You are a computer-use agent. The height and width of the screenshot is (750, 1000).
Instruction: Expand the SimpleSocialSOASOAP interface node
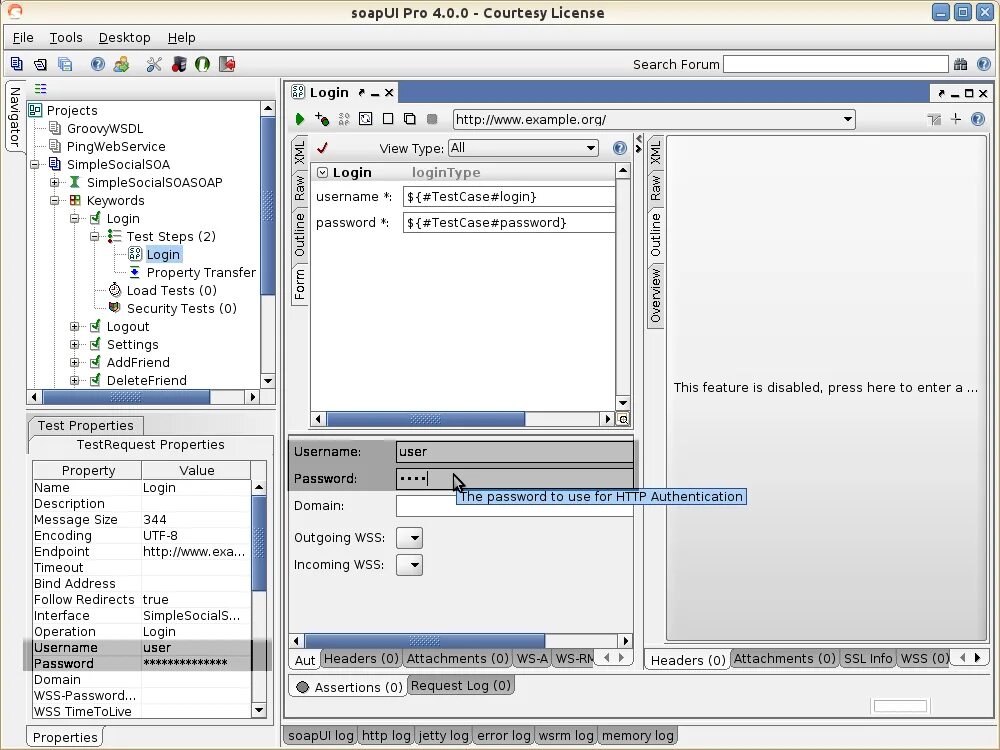pos(55,182)
